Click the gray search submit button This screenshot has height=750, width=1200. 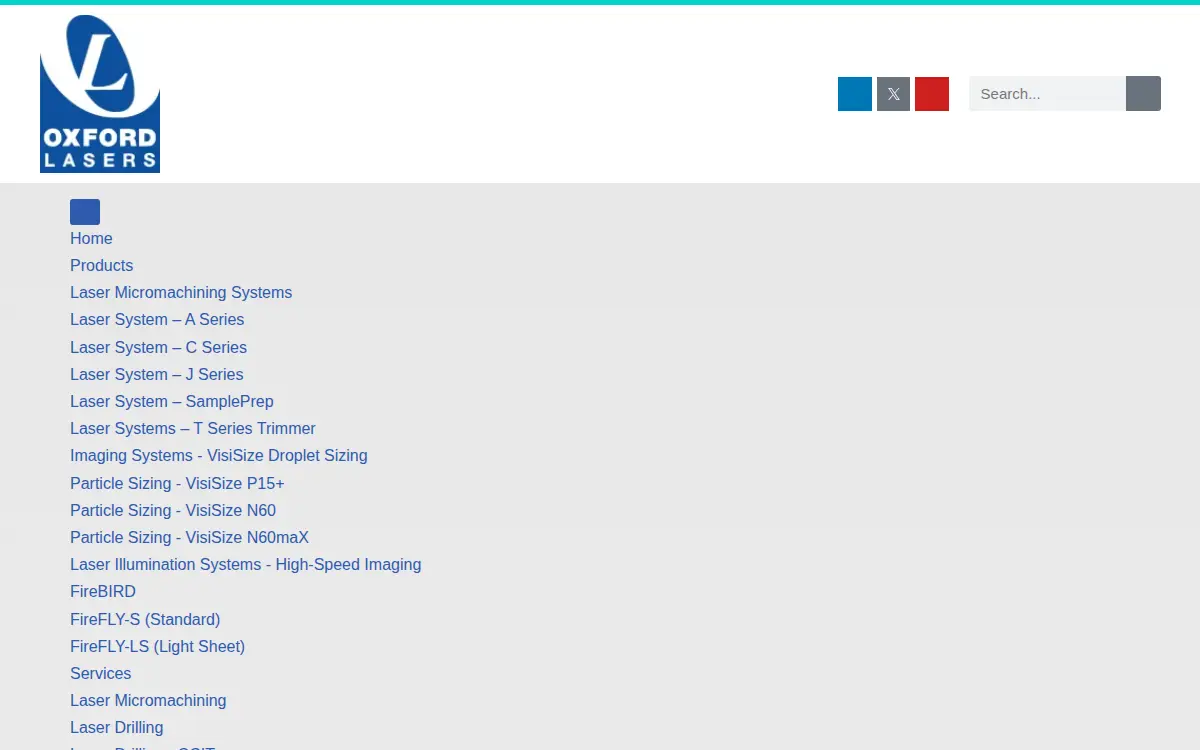coord(1143,94)
